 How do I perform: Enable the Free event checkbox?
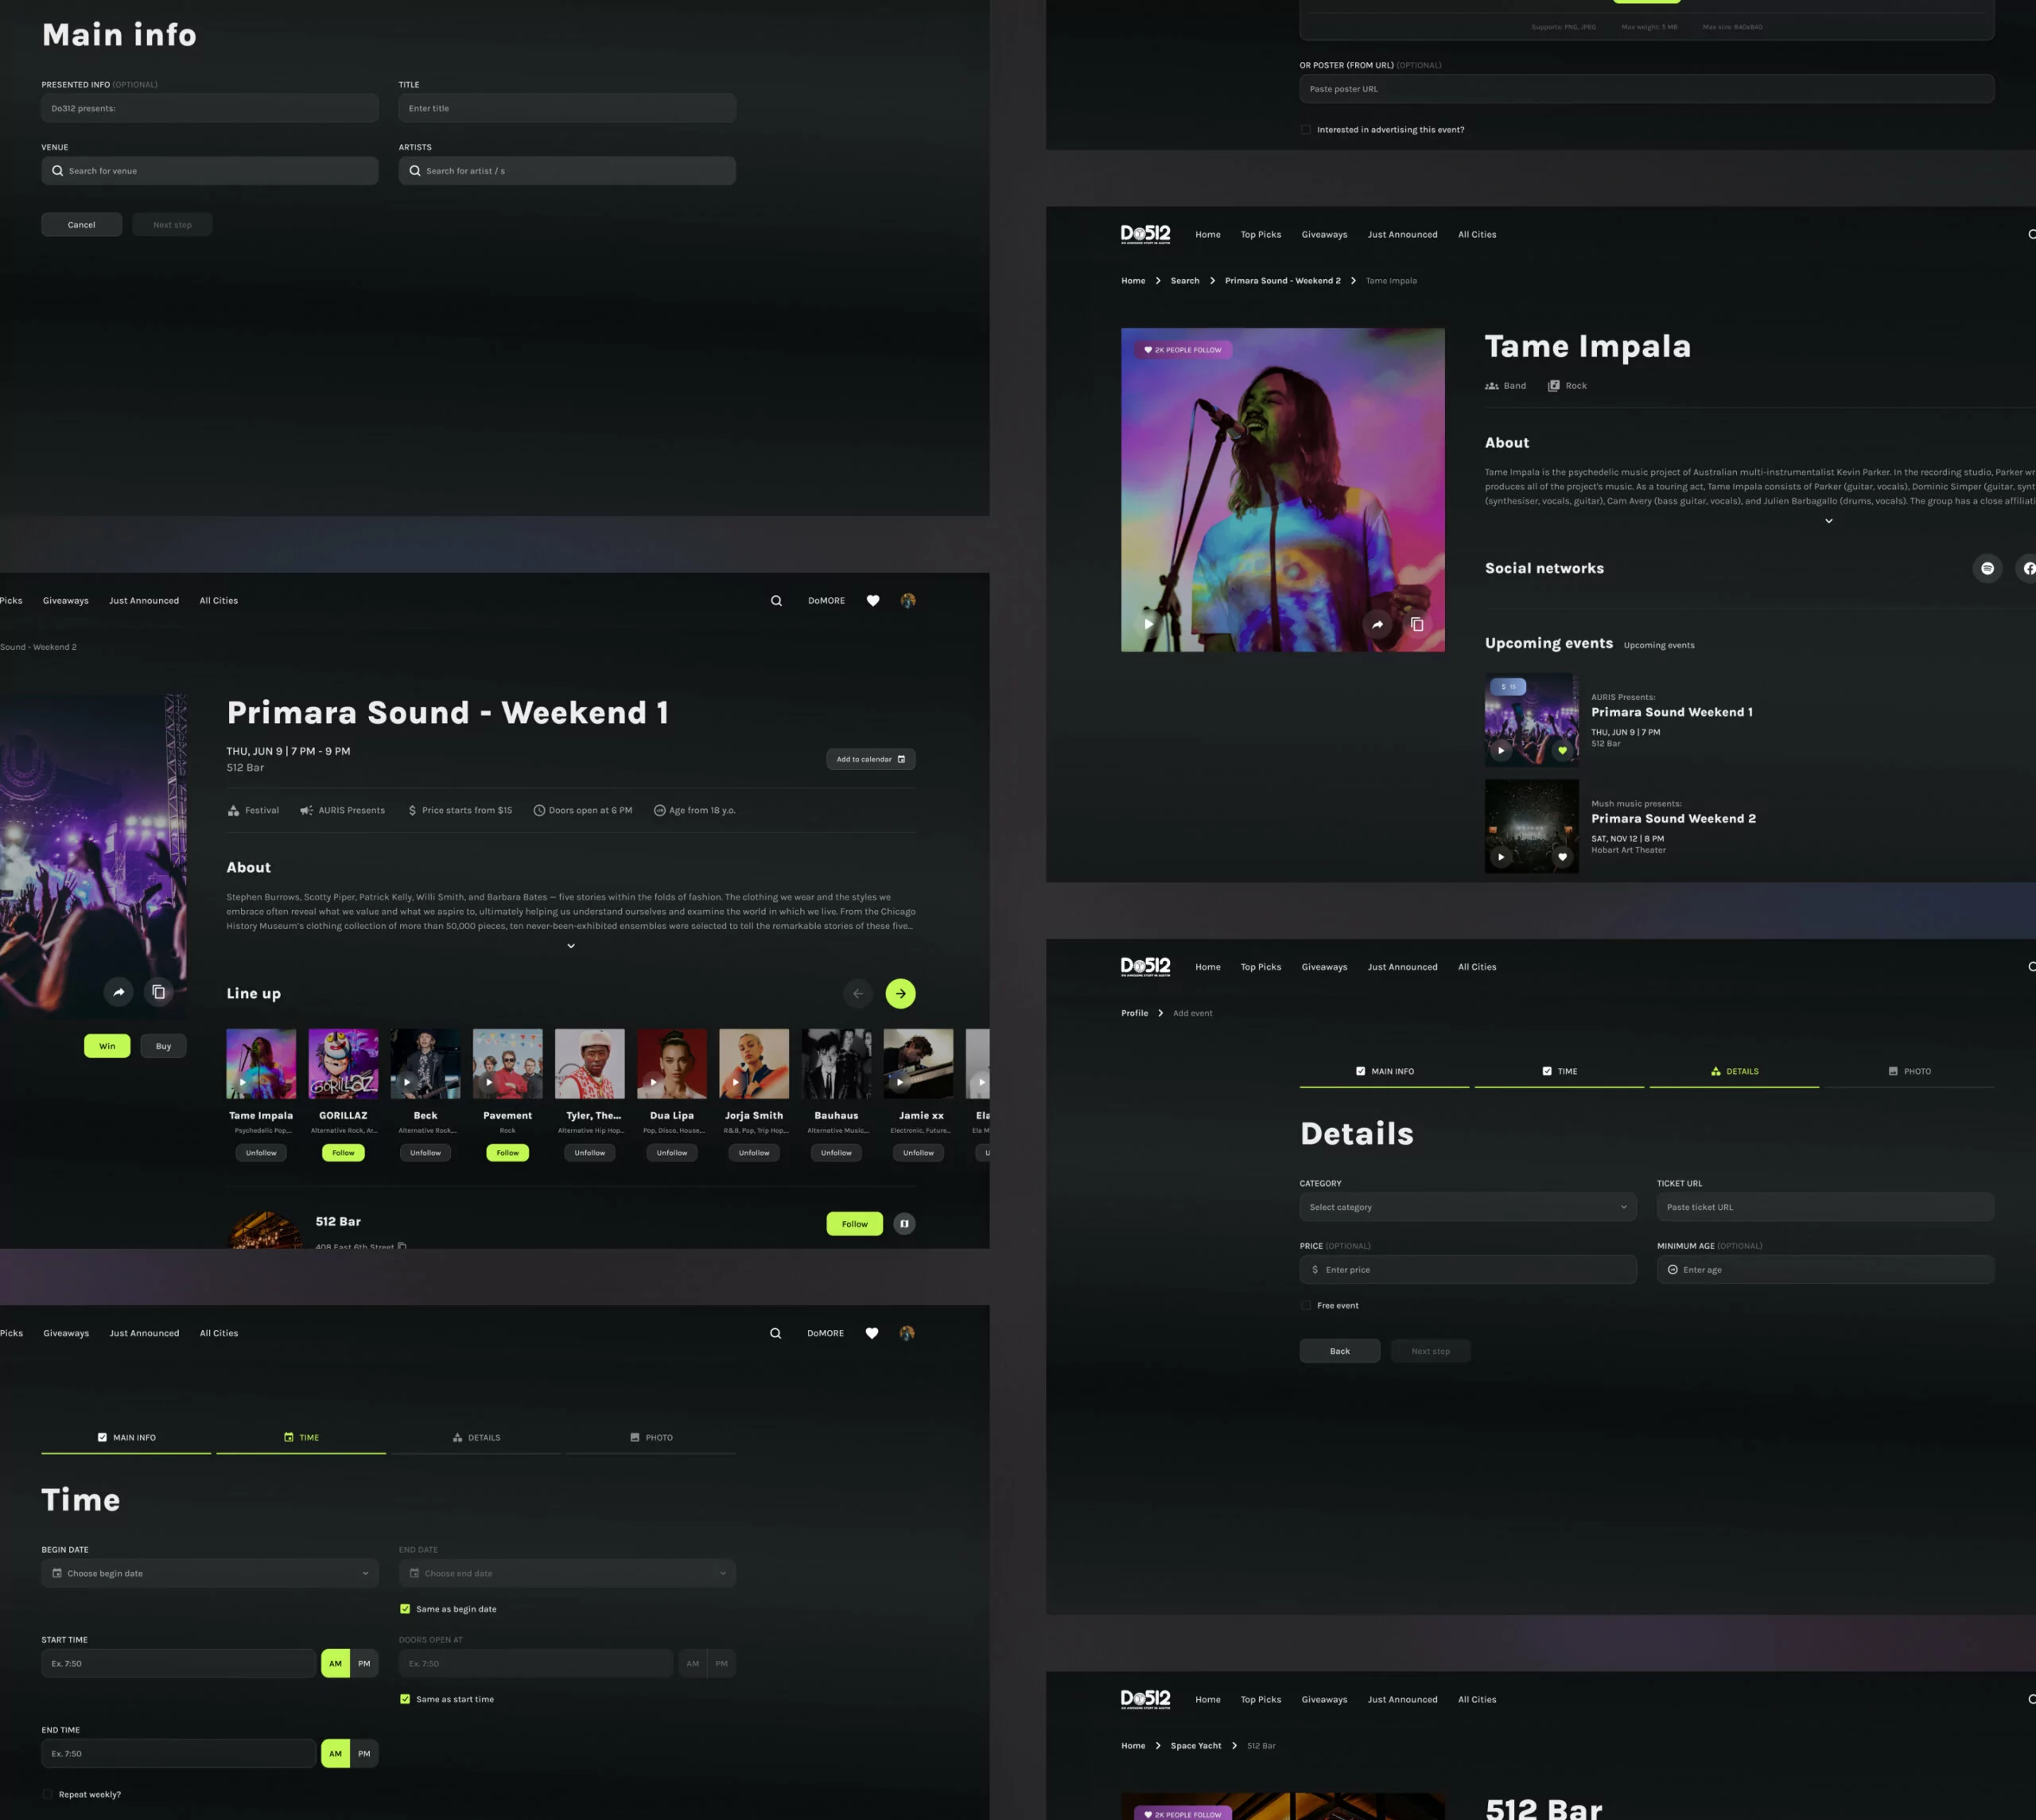1306,1305
